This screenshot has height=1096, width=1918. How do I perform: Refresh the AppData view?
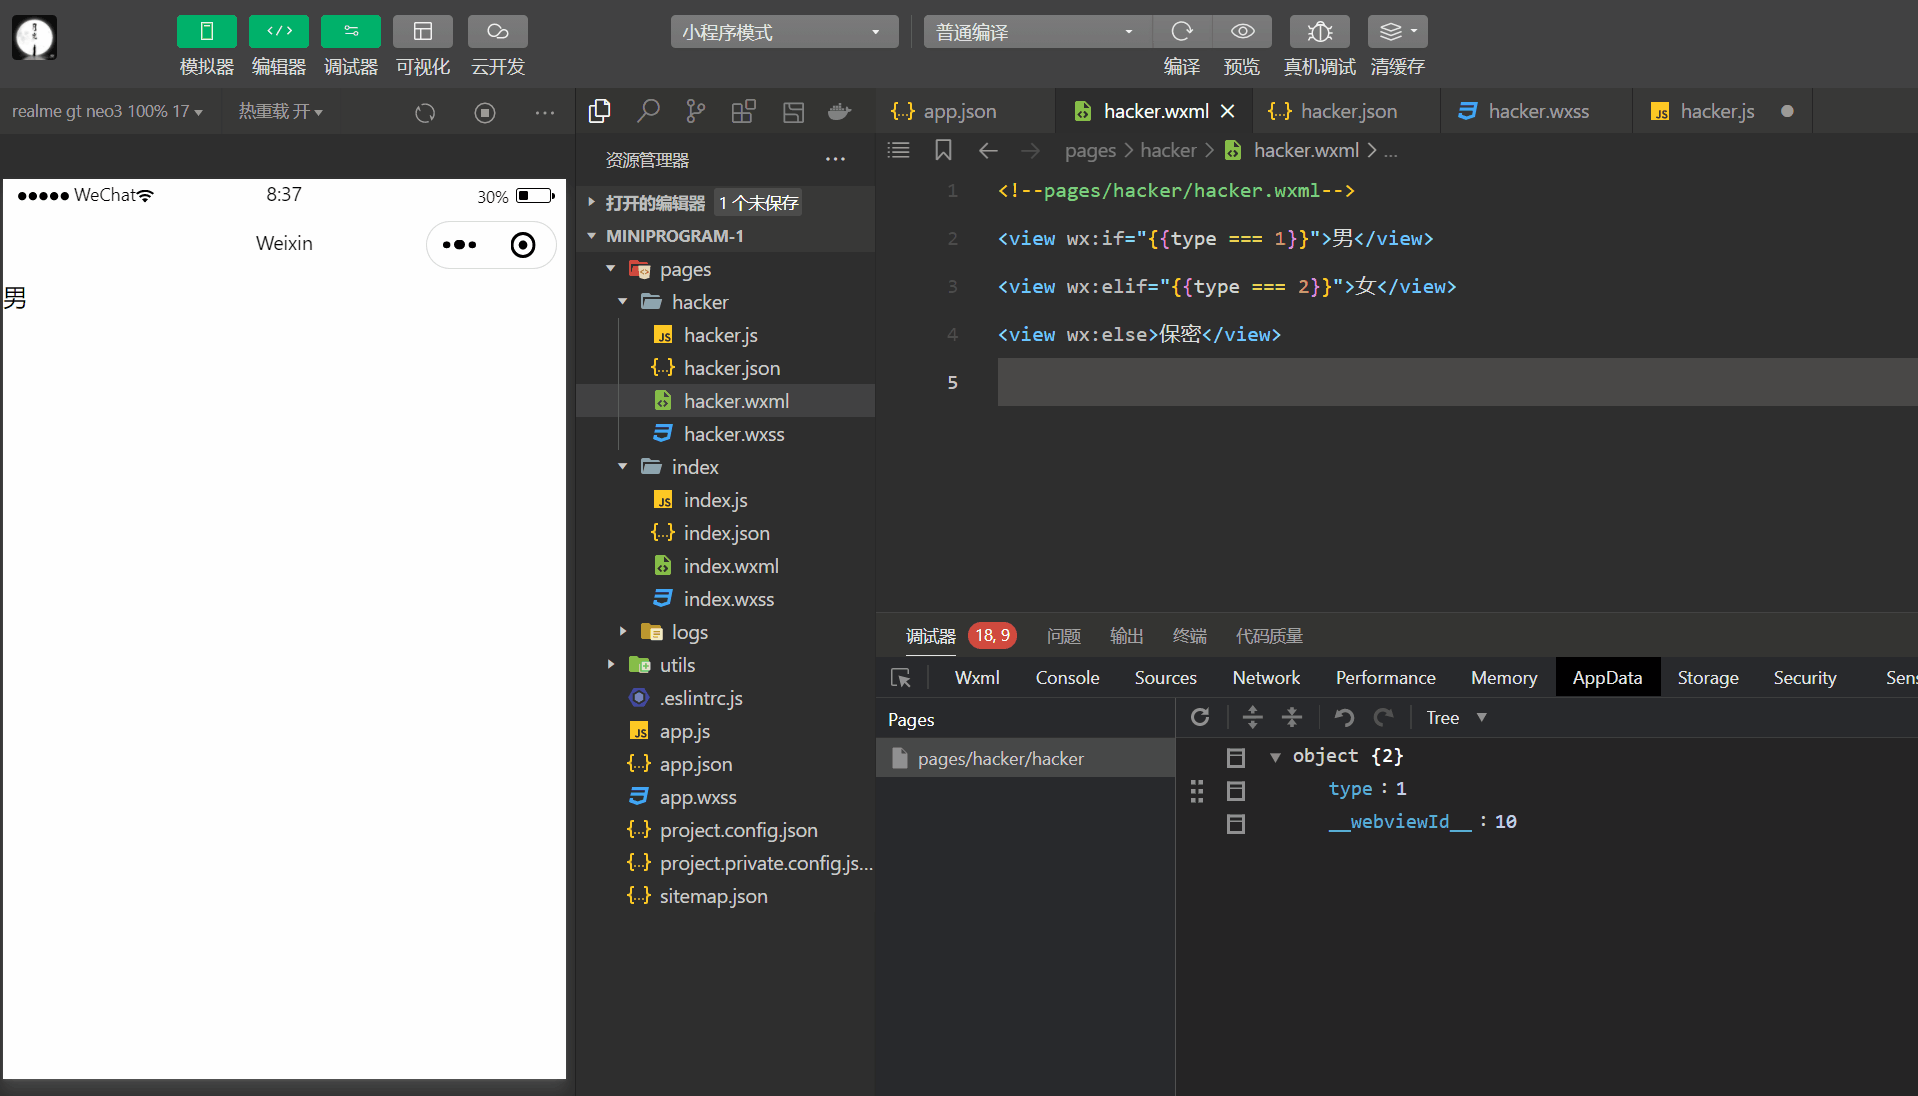(1201, 717)
